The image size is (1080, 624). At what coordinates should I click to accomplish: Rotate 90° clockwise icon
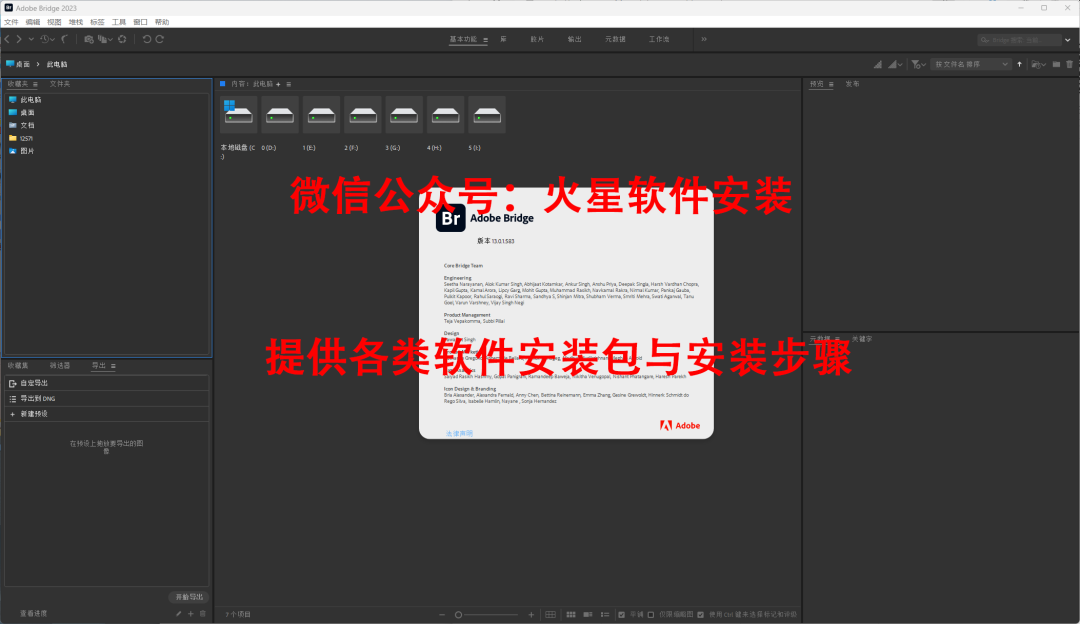160,39
